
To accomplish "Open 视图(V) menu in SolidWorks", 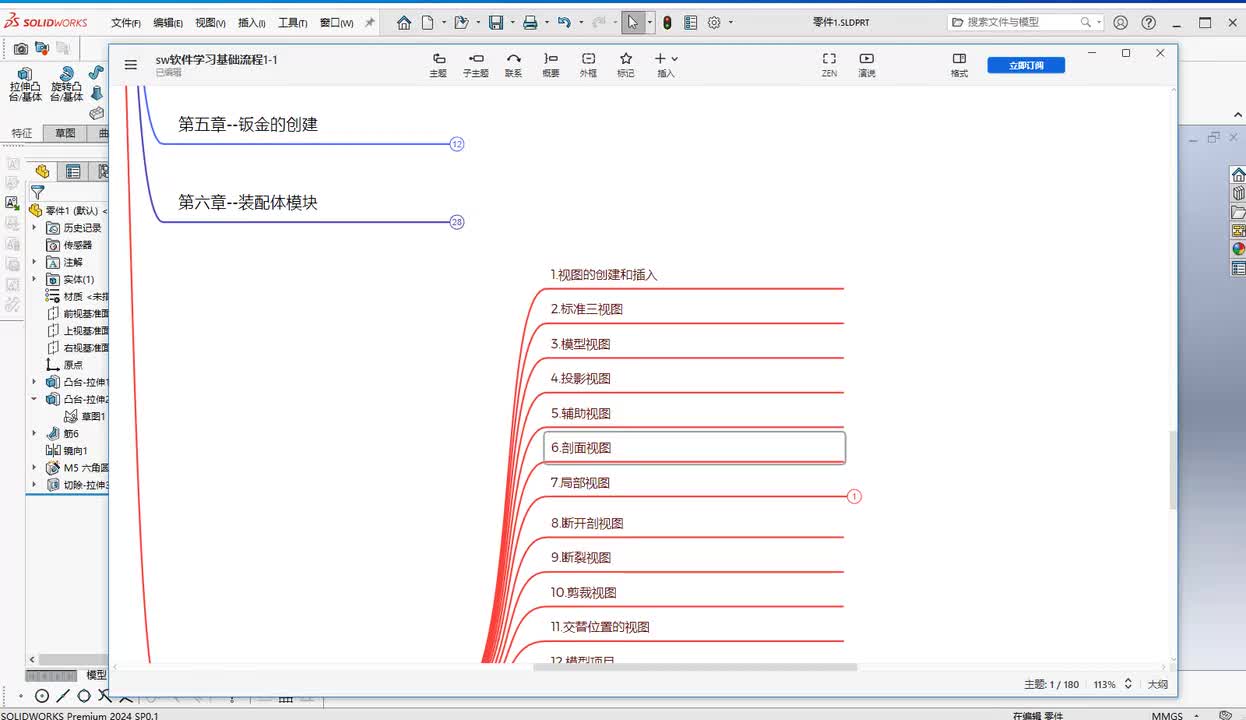I will click(x=210, y=23).
